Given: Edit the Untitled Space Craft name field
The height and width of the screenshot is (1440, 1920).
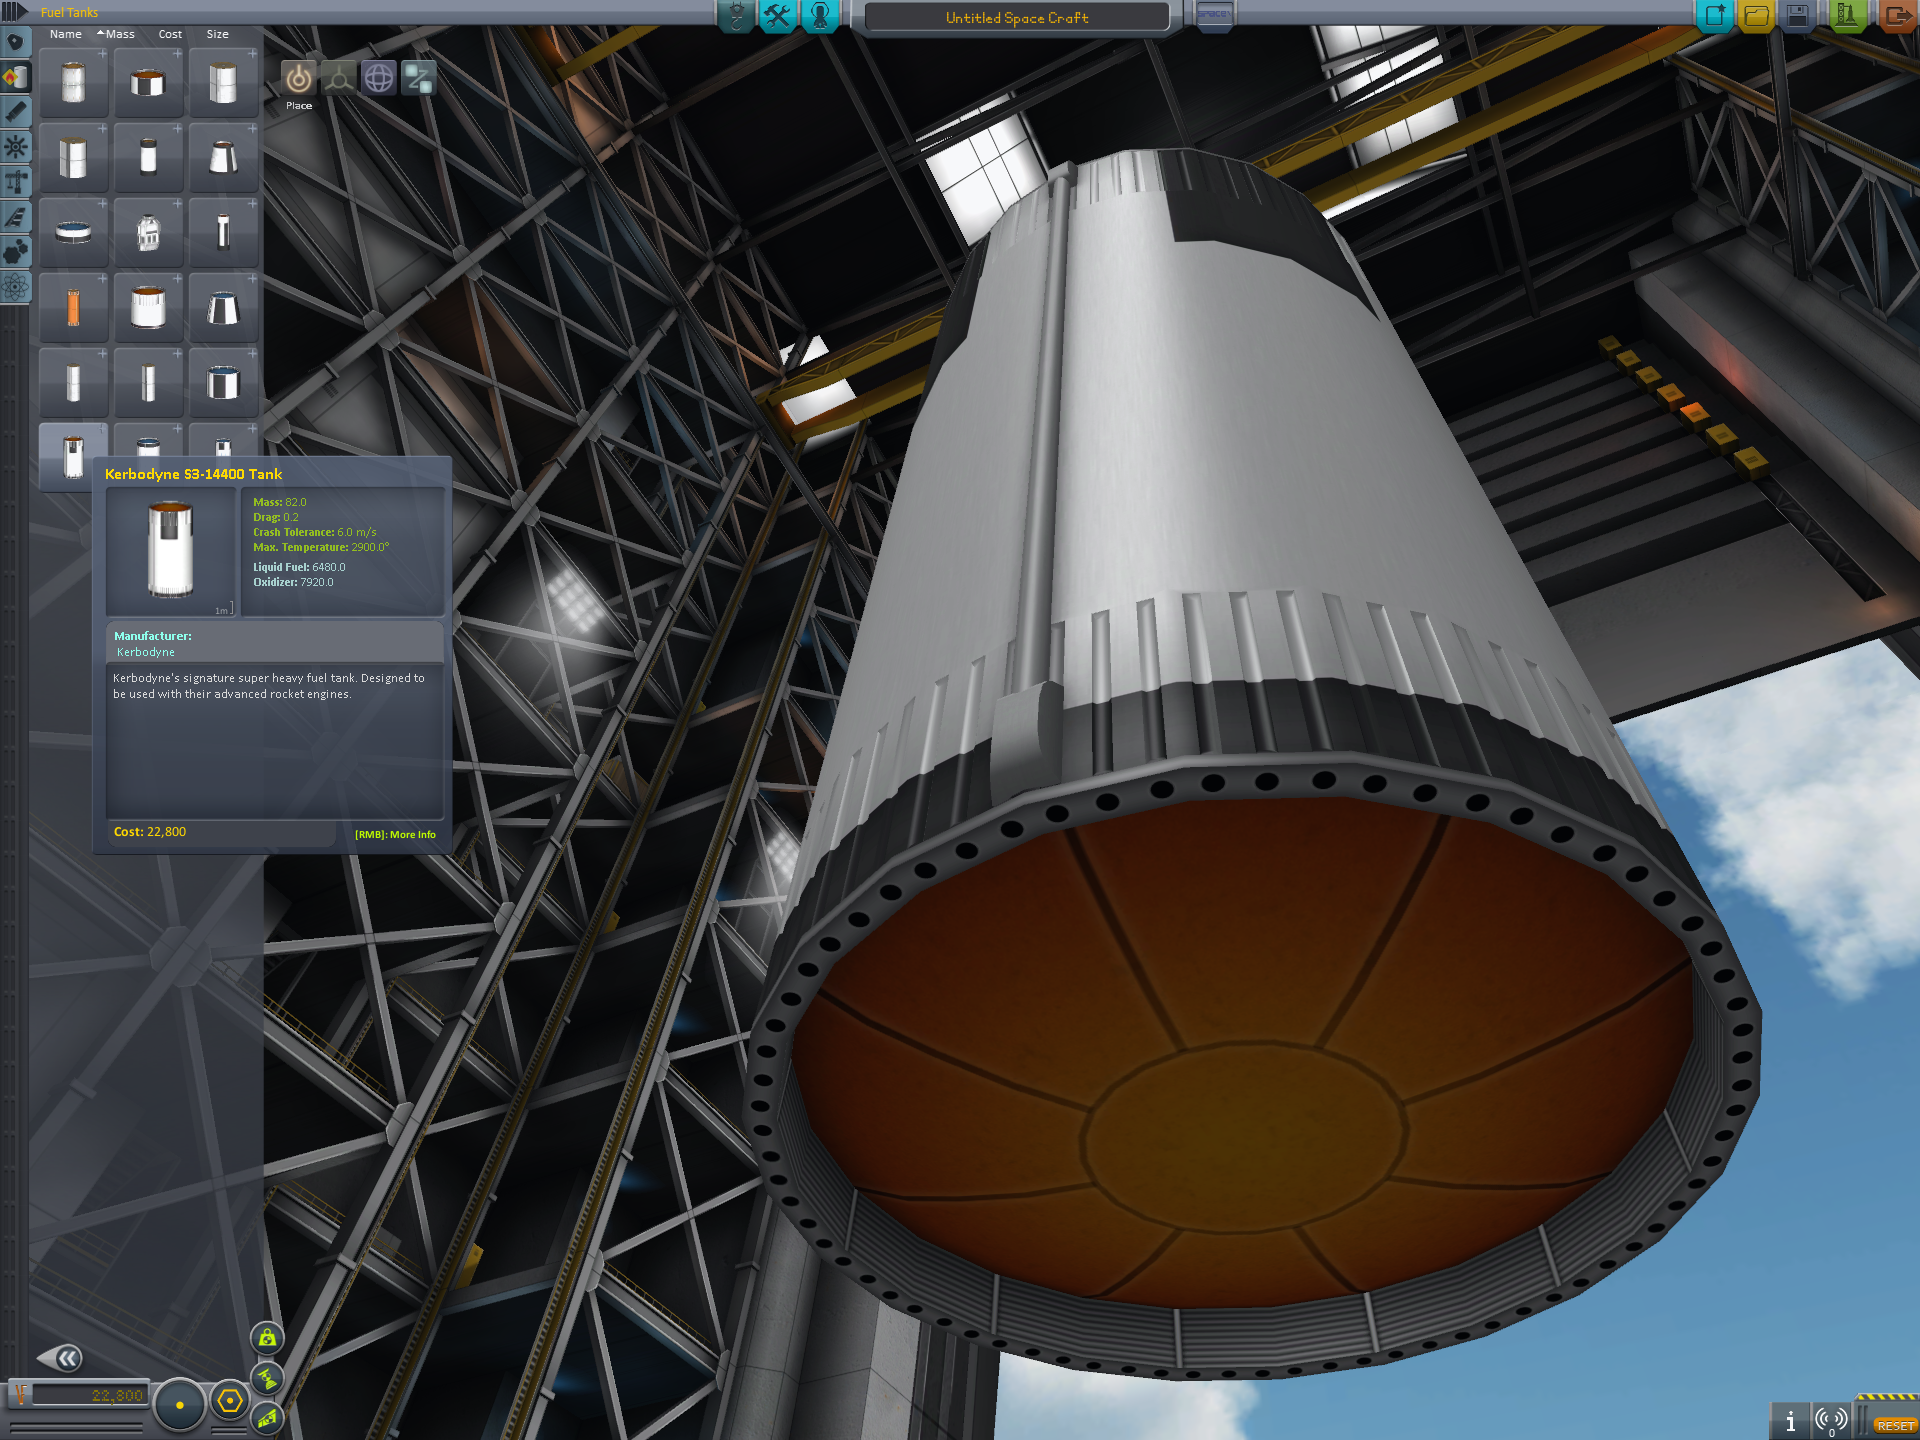Looking at the screenshot, I should pyautogui.click(x=1017, y=17).
